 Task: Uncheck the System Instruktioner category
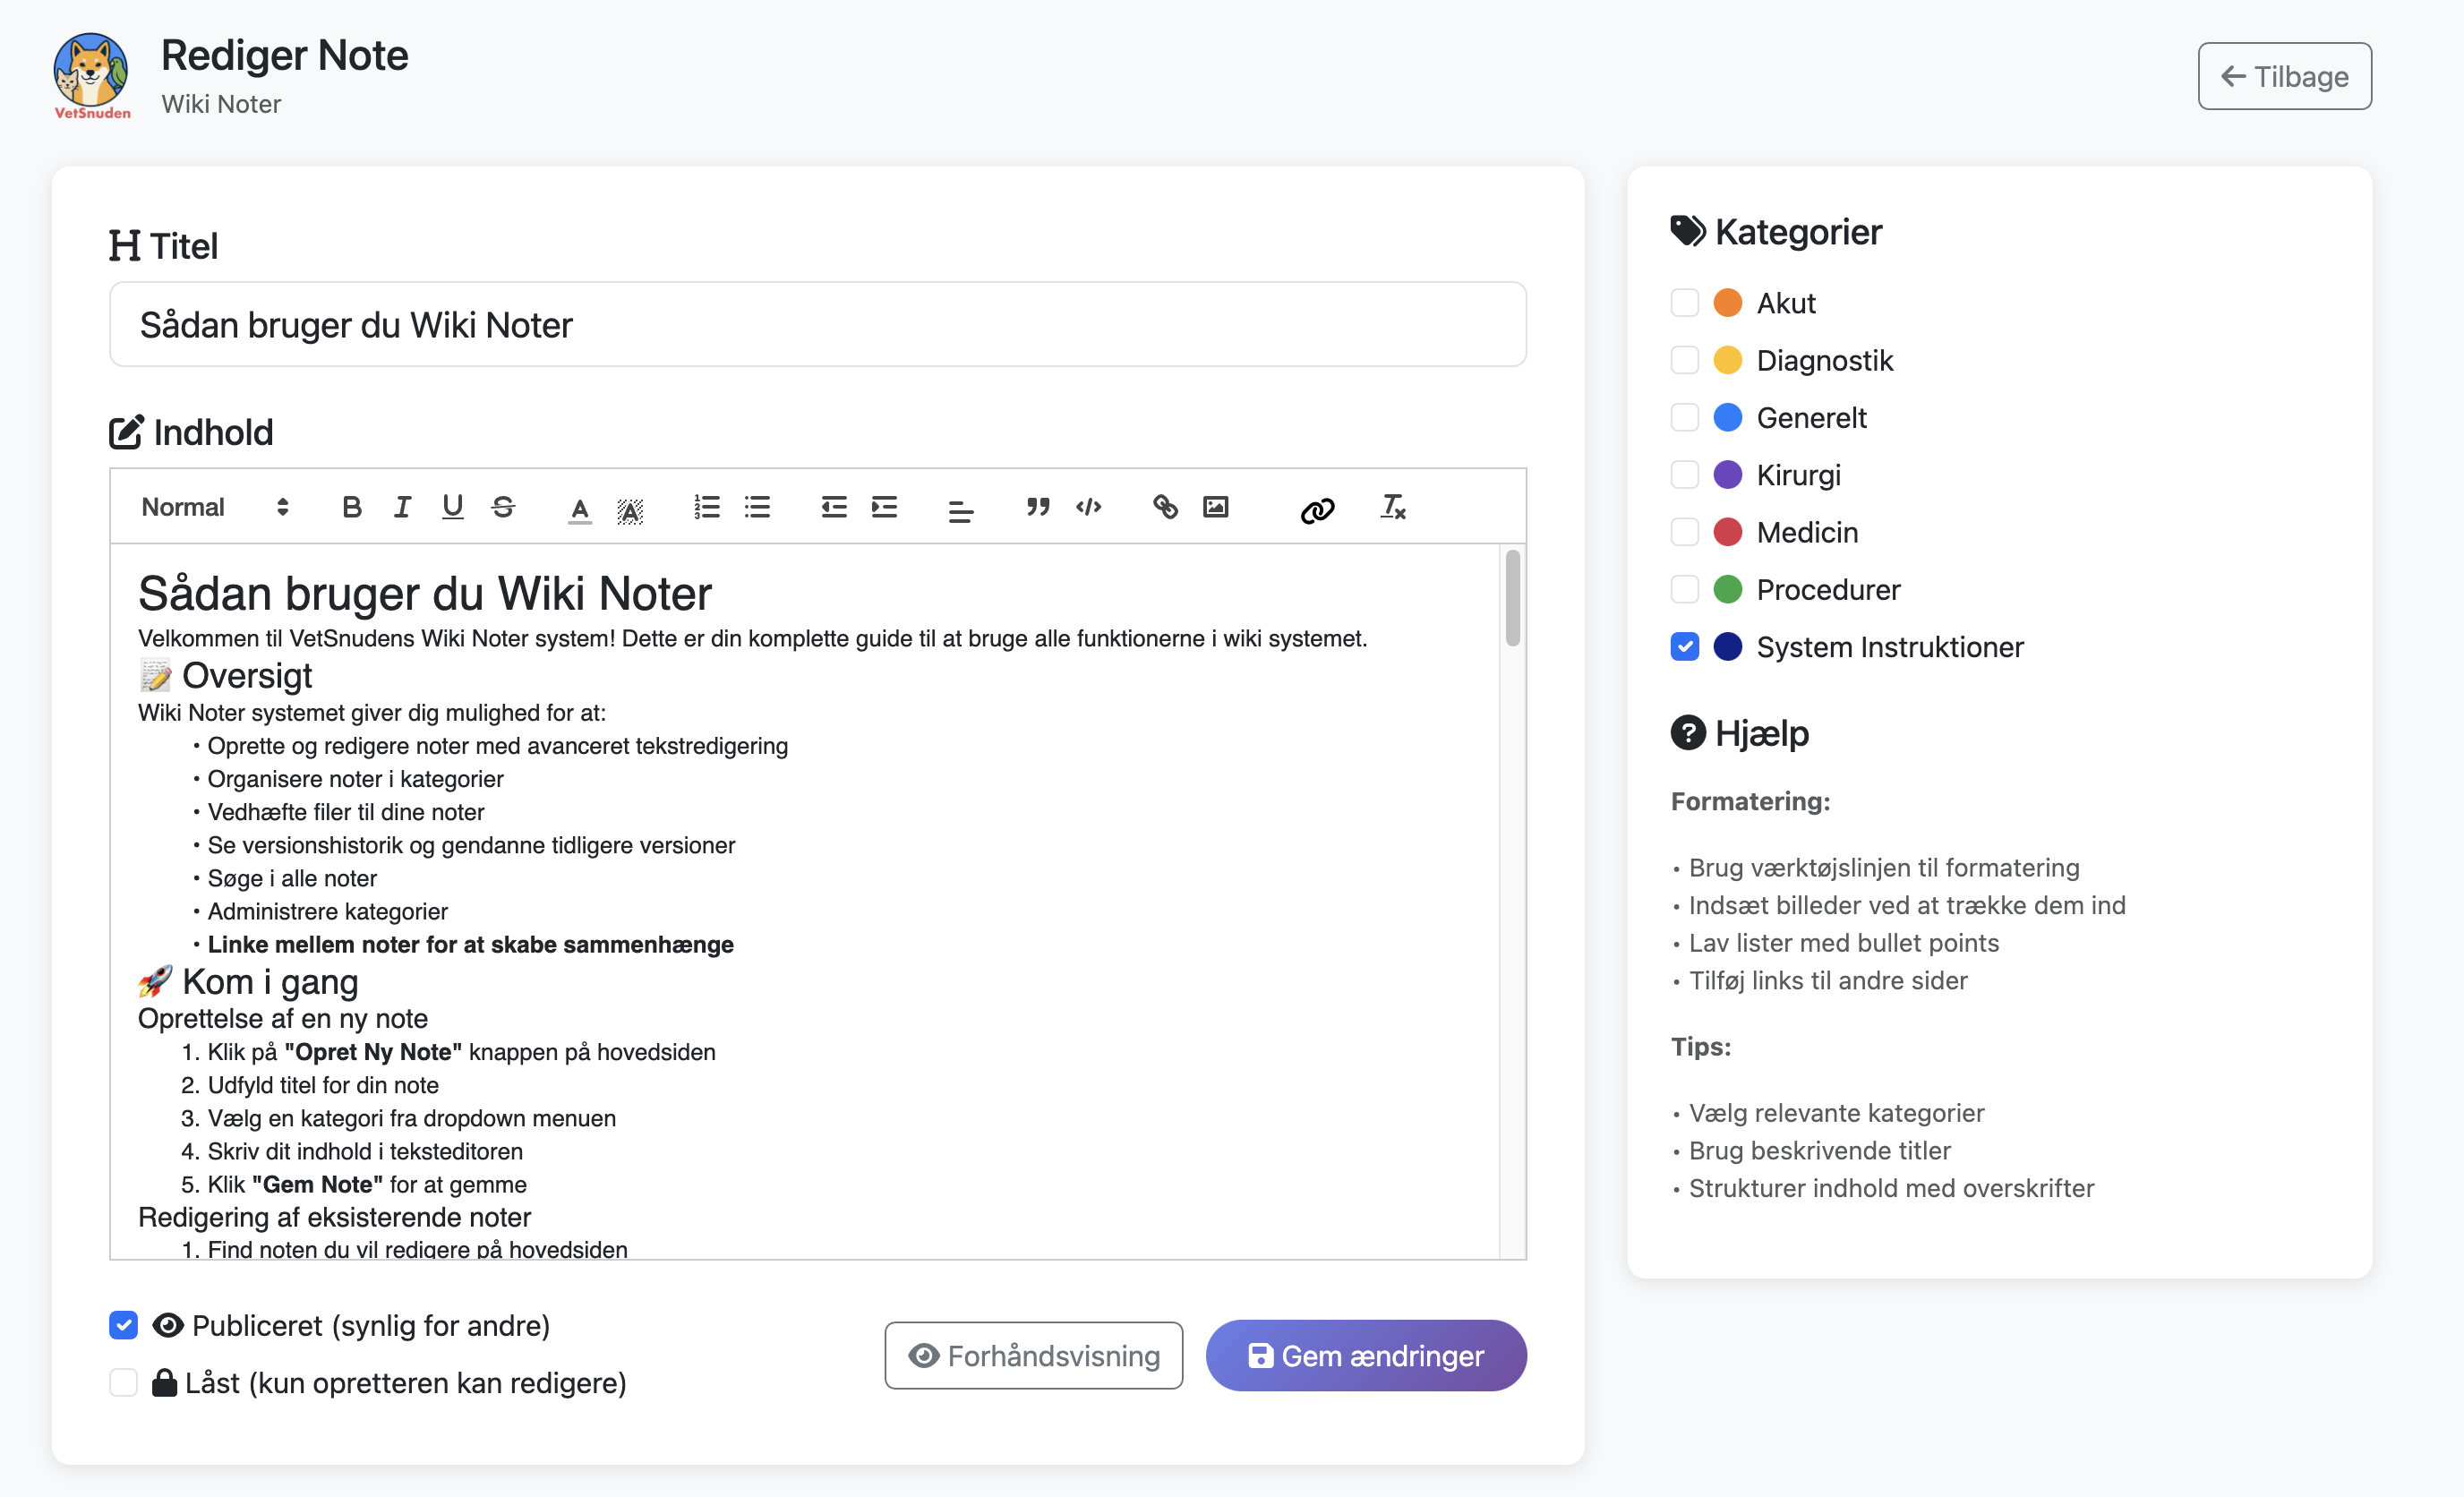[x=1684, y=646]
